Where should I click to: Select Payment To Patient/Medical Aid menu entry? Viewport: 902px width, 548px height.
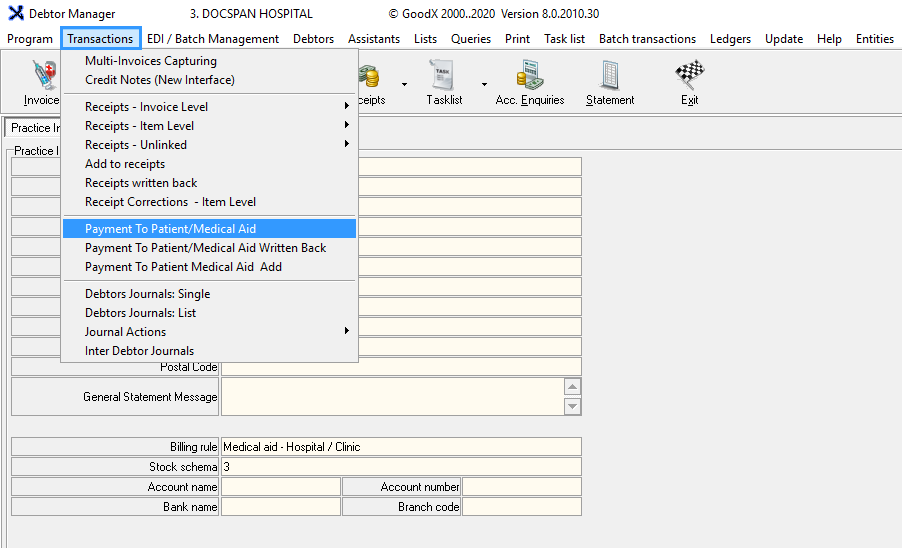point(170,229)
